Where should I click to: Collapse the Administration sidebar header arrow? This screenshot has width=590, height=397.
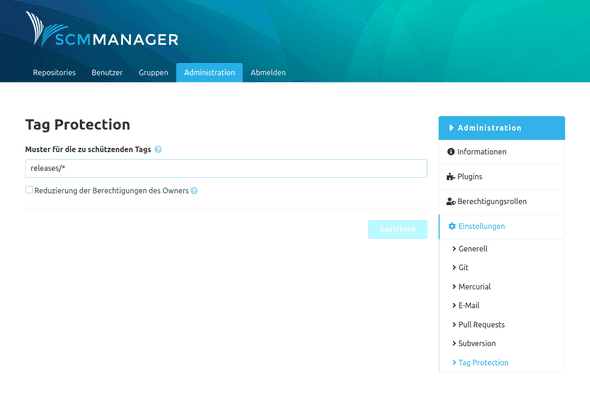coord(451,128)
